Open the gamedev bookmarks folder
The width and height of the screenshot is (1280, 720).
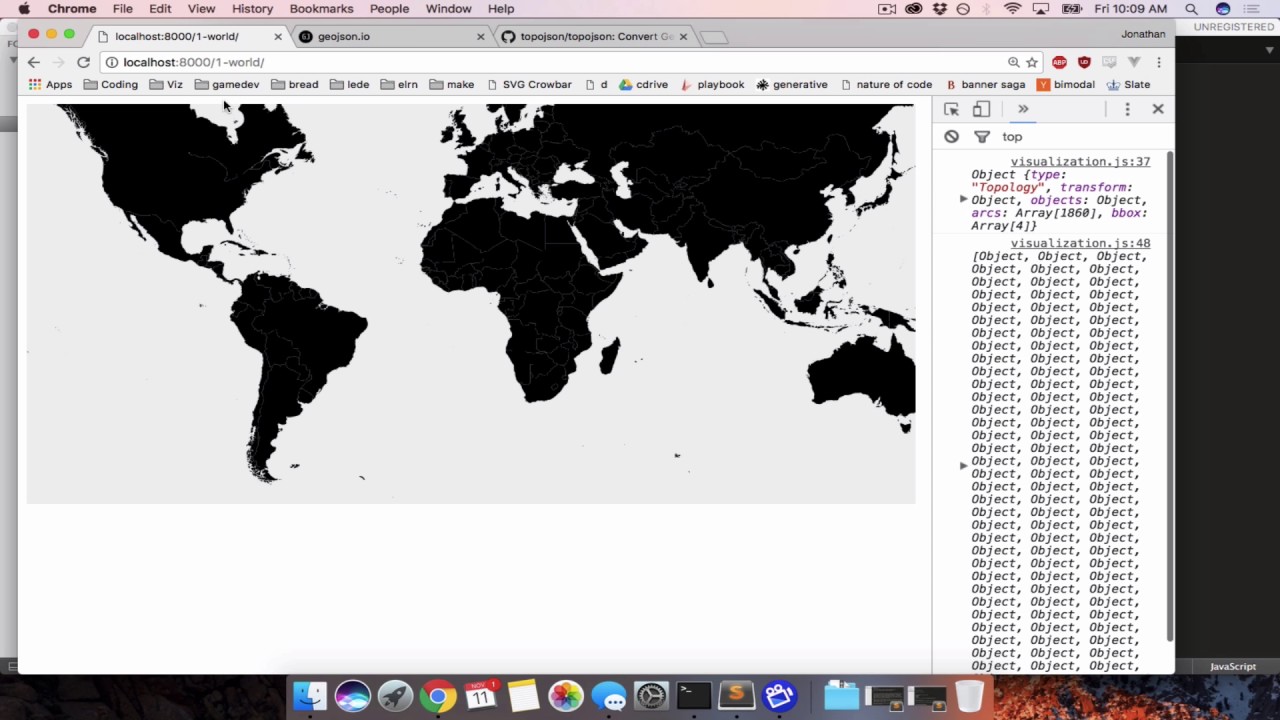coord(227,85)
